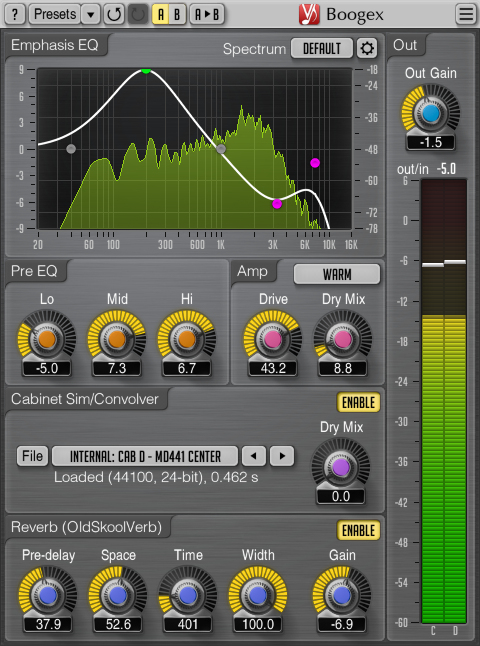The height and width of the screenshot is (646, 480).
Task: Click the Cabinet Dry Mix knob
Action: tap(341, 467)
